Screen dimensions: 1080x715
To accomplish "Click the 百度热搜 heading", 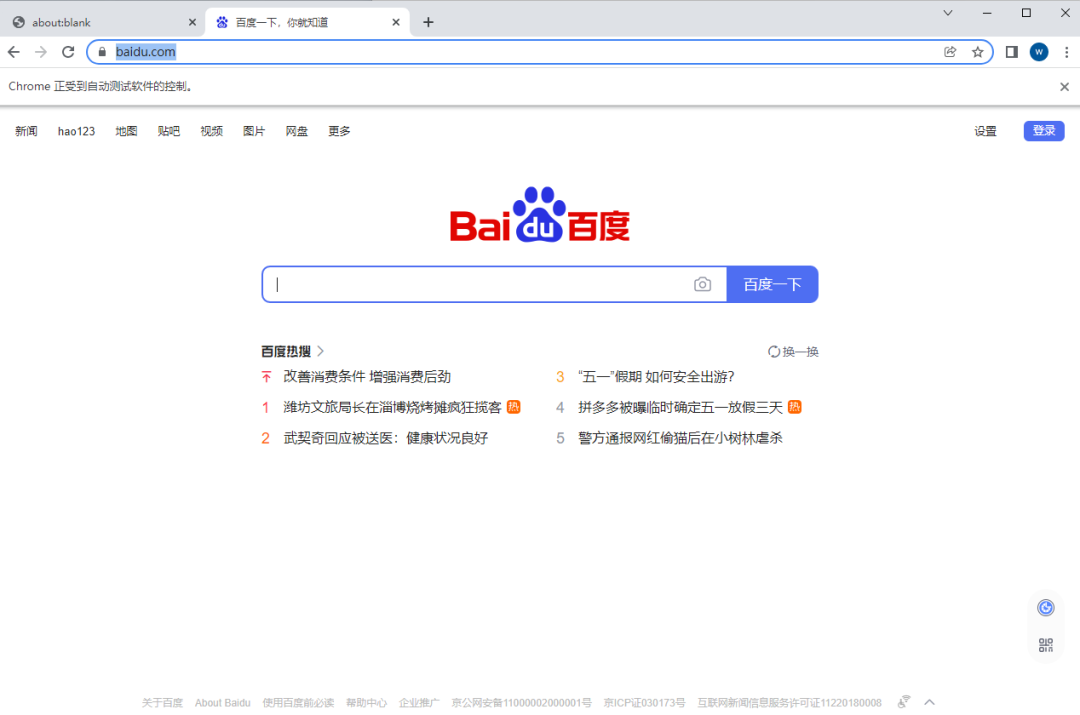I will 286,351.
